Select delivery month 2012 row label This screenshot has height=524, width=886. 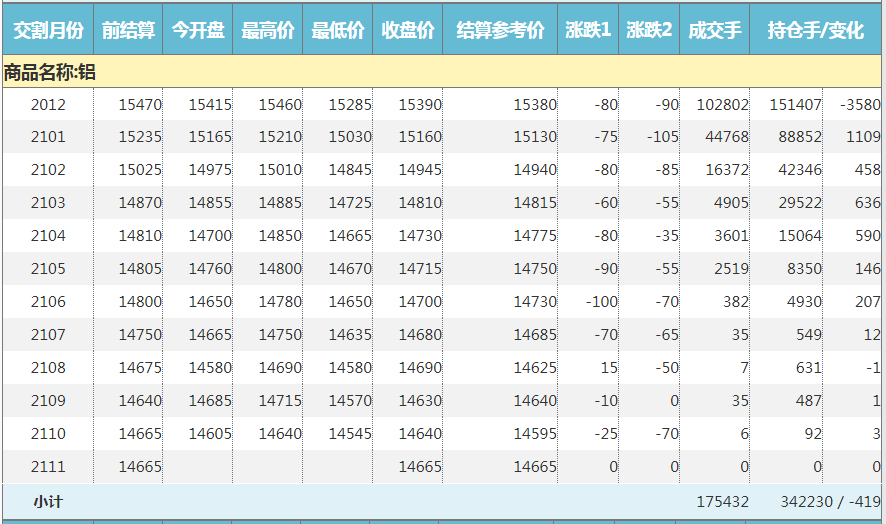[48, 105]
